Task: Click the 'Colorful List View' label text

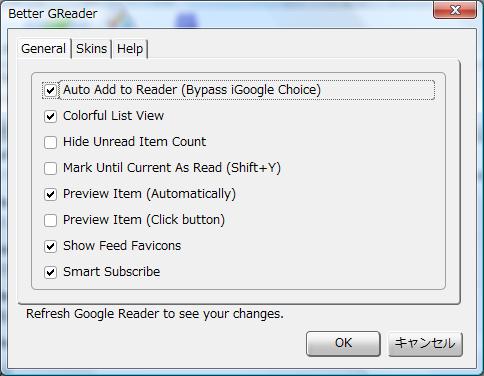Action: [x=113, y=116]
